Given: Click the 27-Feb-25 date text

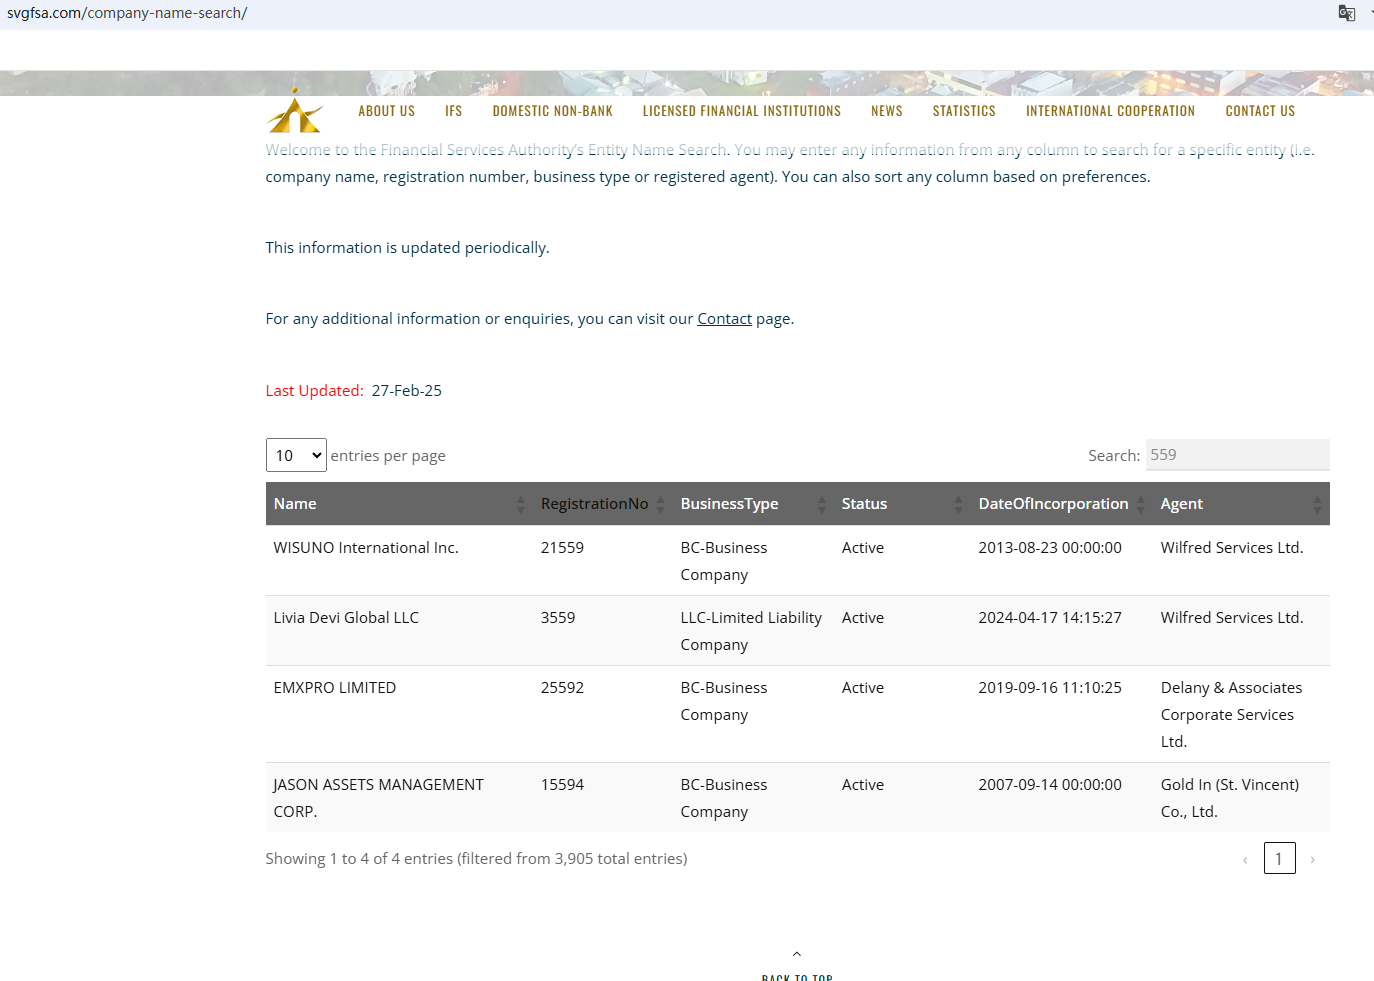Looking at the screenshot, I should coord(407,391).
